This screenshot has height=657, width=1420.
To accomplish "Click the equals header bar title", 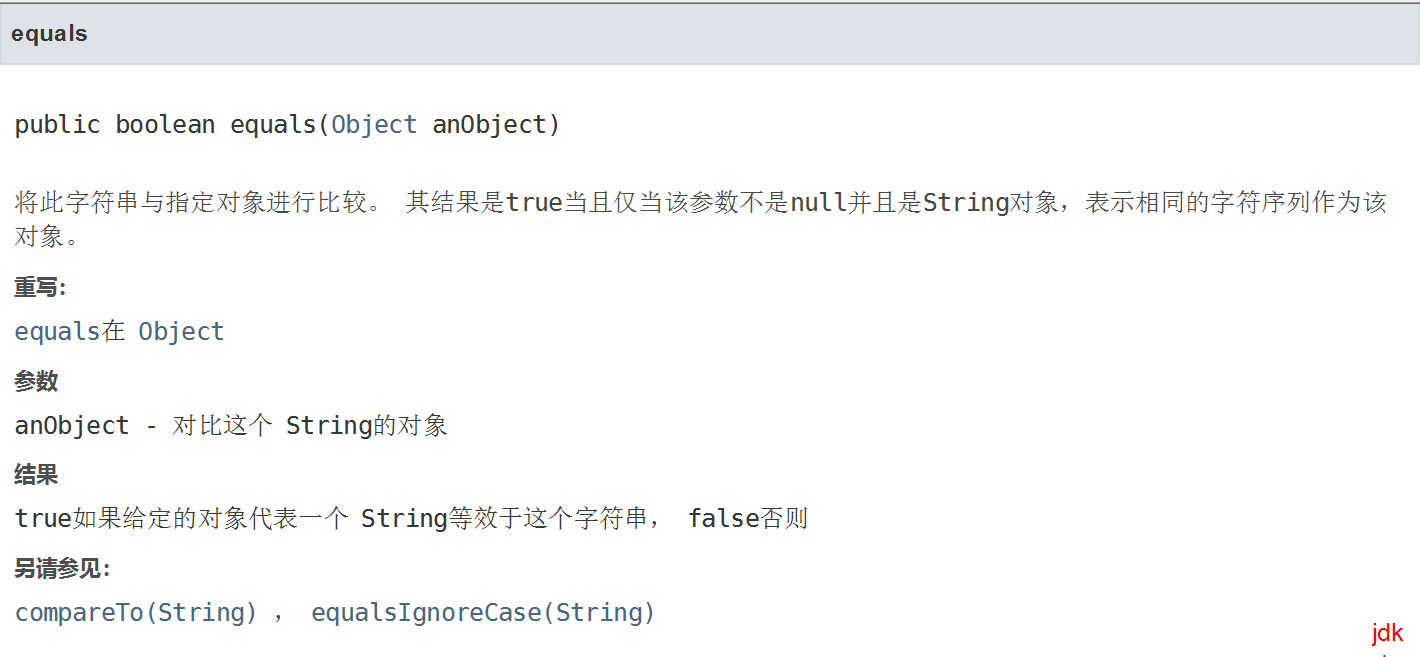I will [x=49, y=33].
